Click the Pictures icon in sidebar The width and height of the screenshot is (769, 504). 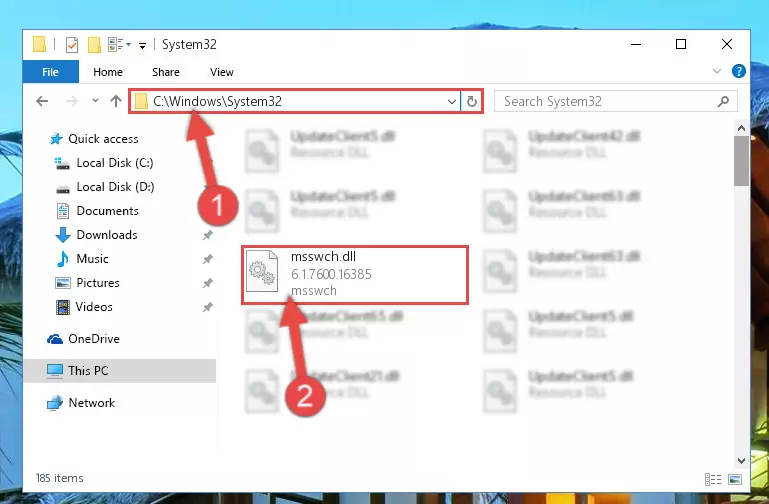(x=63, y=283)
